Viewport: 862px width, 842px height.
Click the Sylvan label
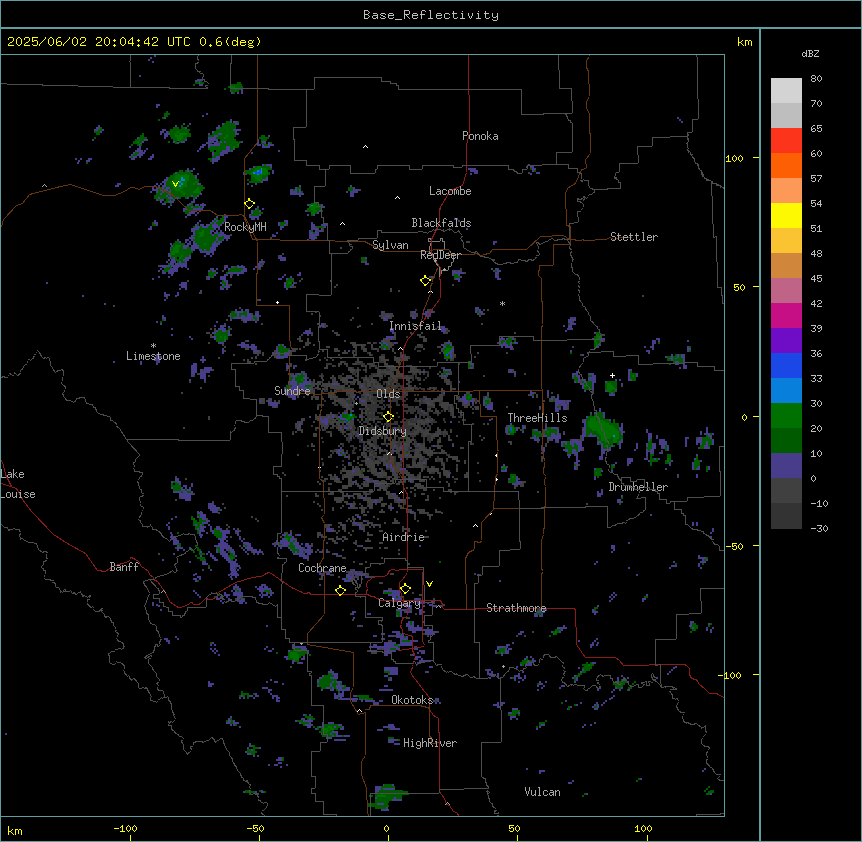(x=390, y=245)
